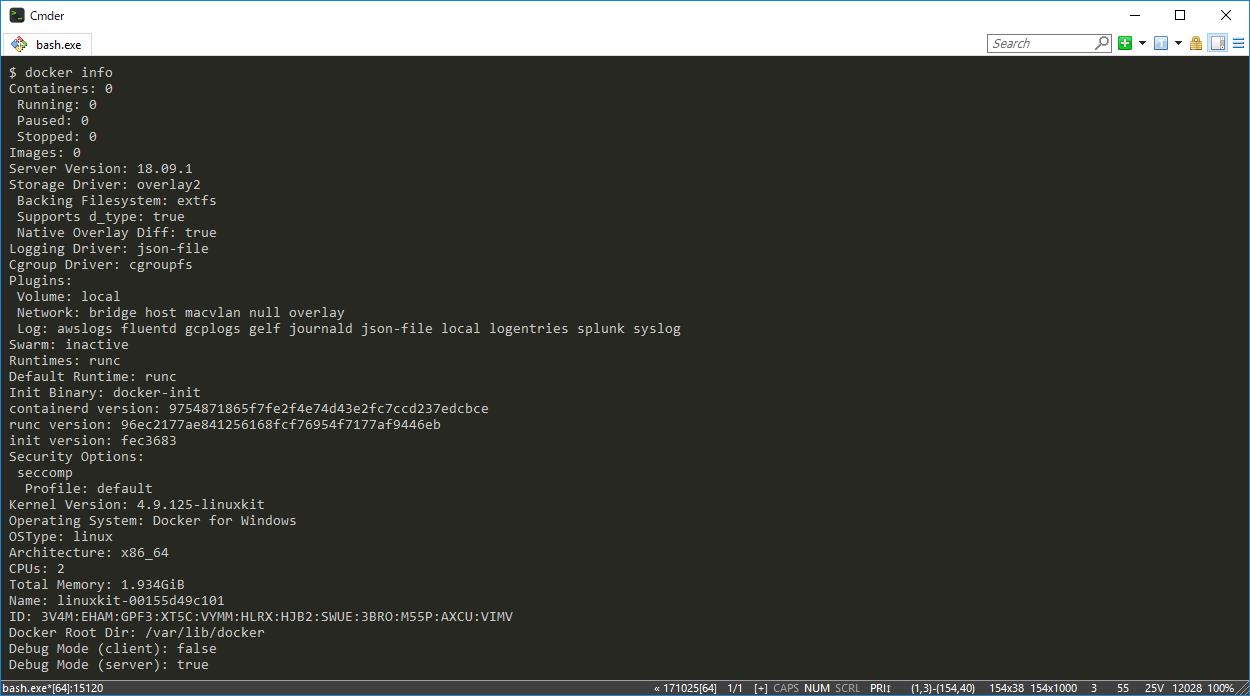Click the NUM indicator in status bar

coord(817,688)
